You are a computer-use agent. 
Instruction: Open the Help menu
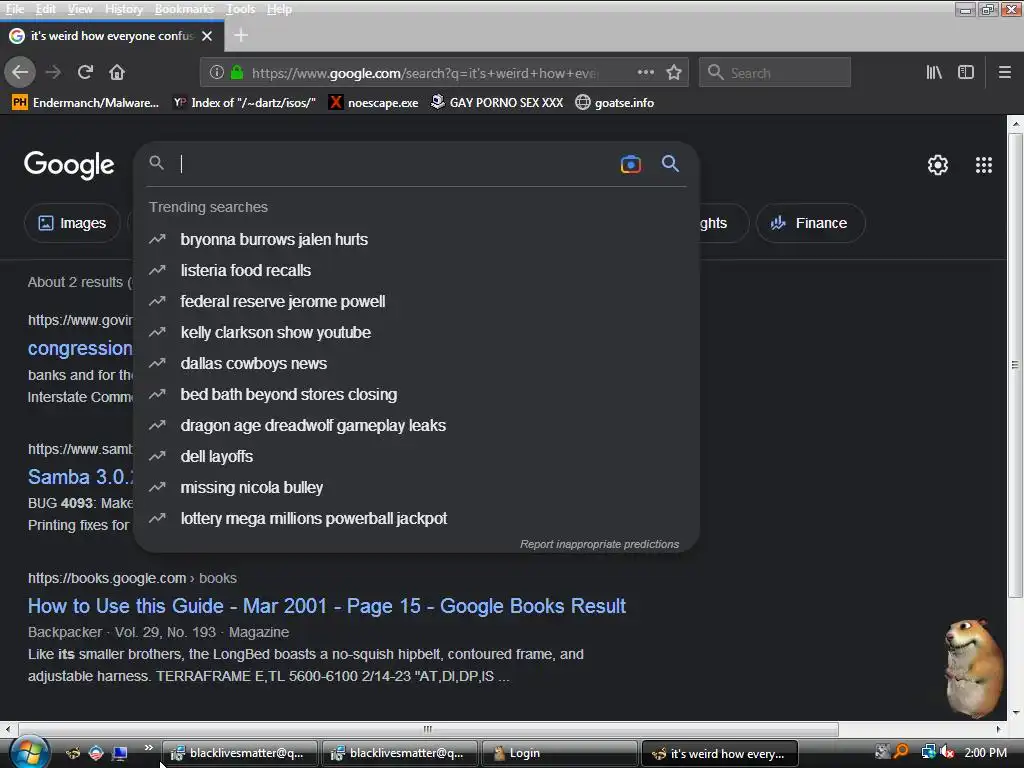(x=279, y=8)
